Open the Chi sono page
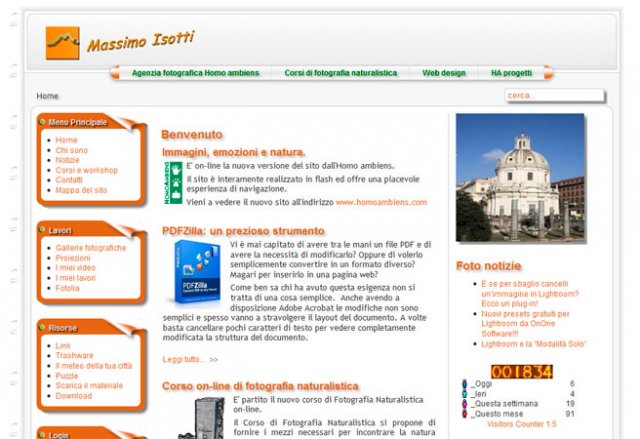Viewport: 640px width, 439px height. [71, 150]
